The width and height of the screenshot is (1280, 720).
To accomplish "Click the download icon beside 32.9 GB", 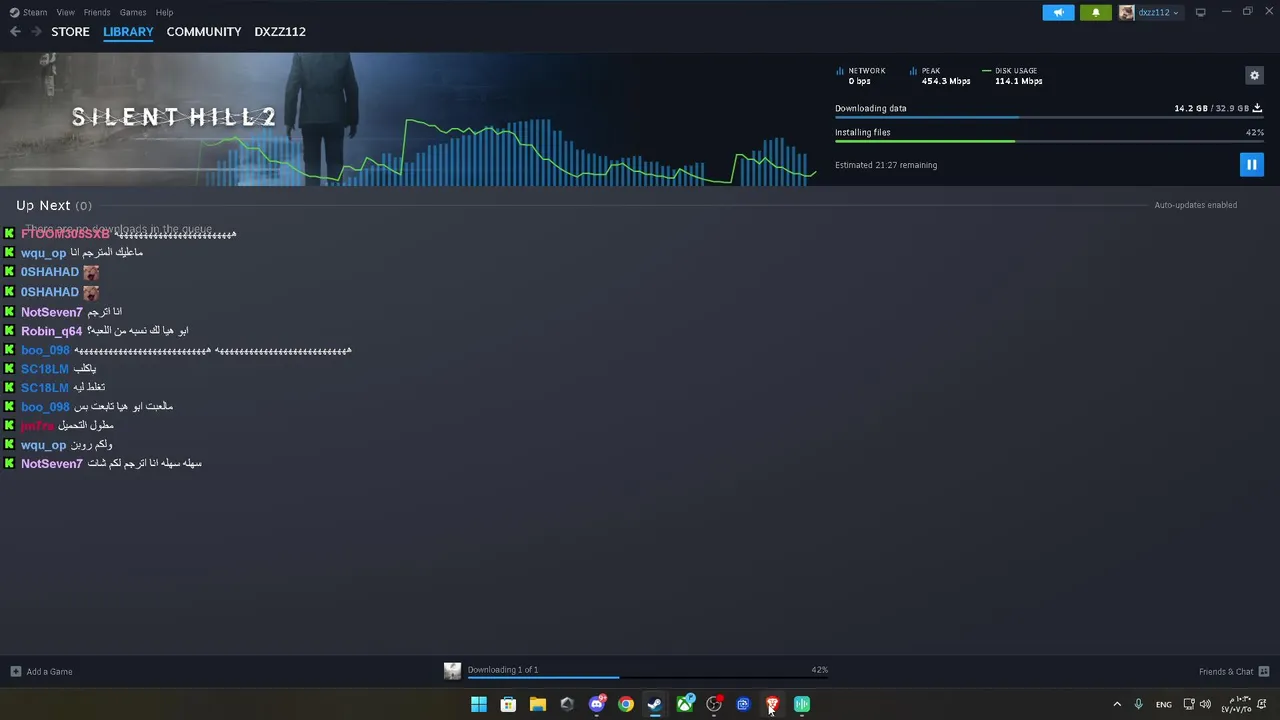I will coord(1257,108).
